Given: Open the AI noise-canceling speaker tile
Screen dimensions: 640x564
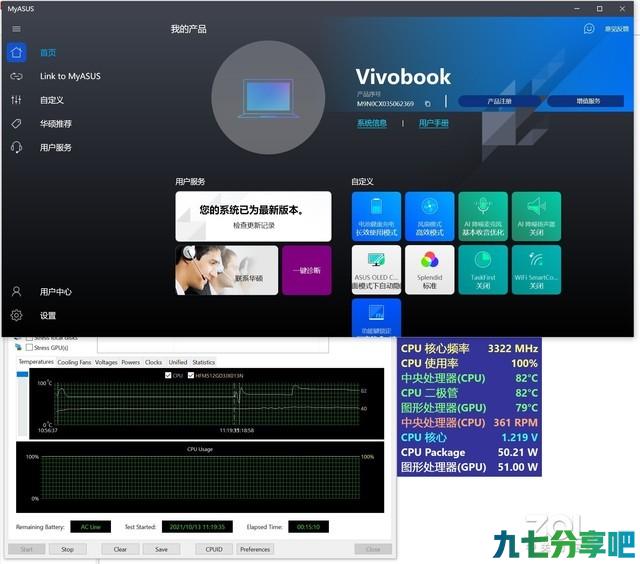Looking at the screenshot, I should (x=536, y=216).
